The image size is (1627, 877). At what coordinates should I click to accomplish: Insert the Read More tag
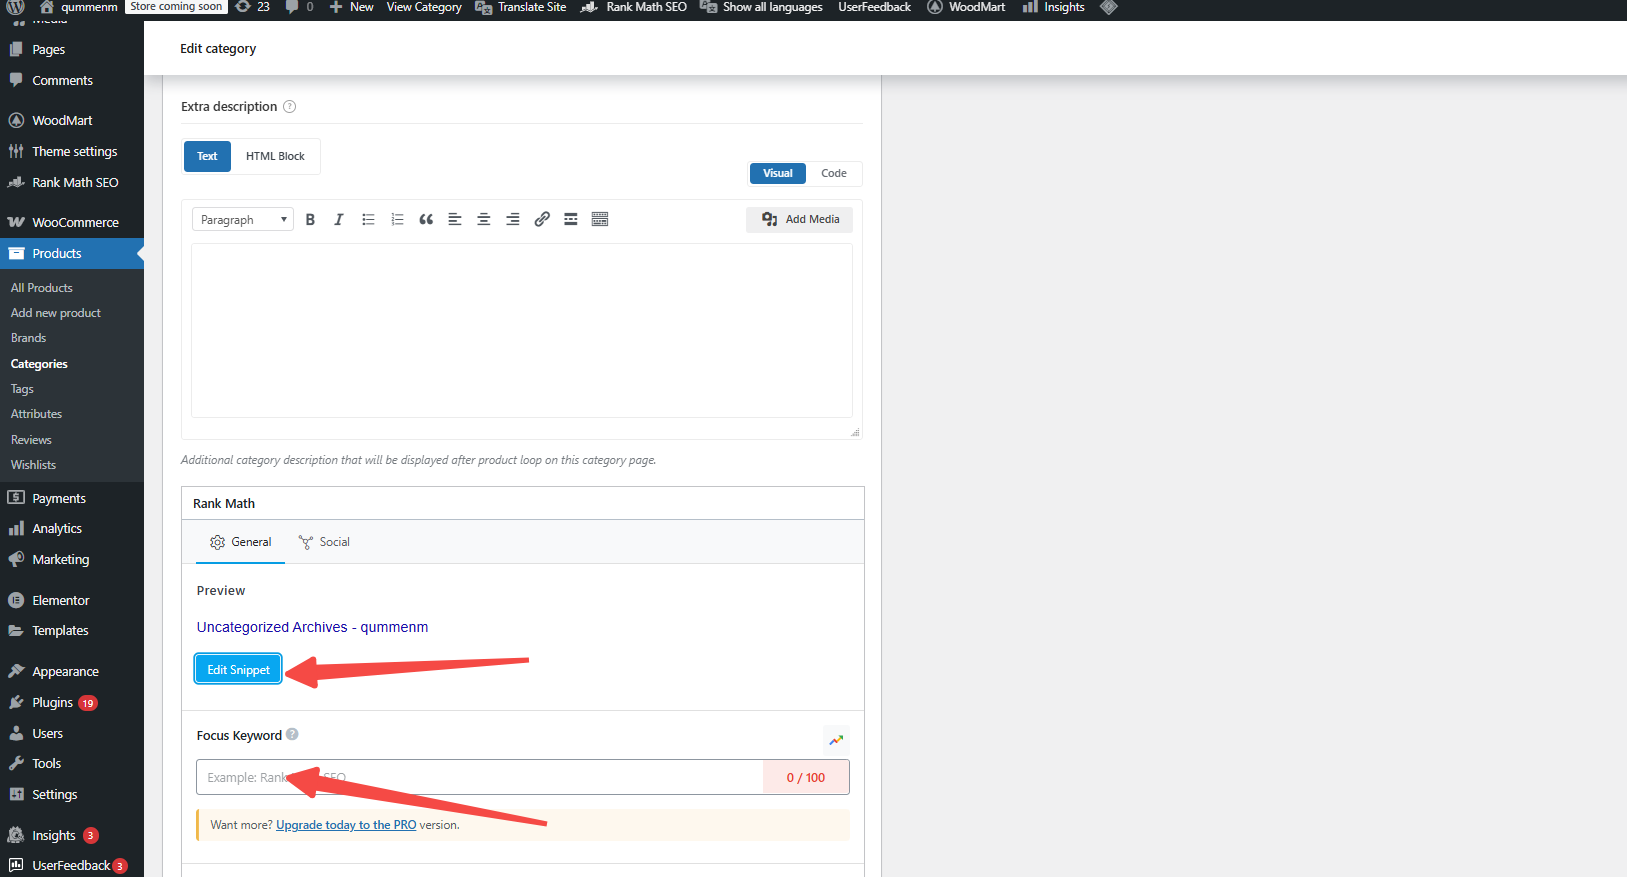(x=571, y=220)
